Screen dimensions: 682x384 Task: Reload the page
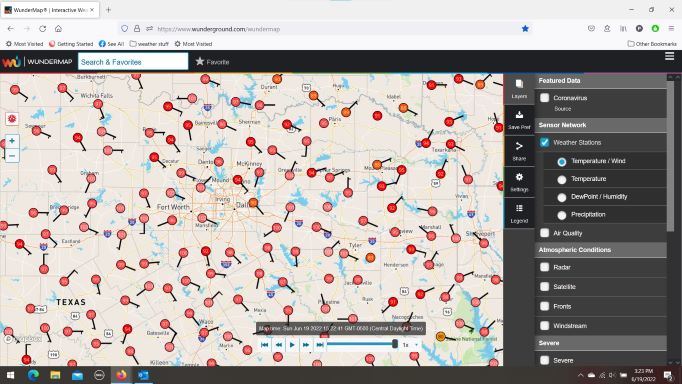point(42,29)
